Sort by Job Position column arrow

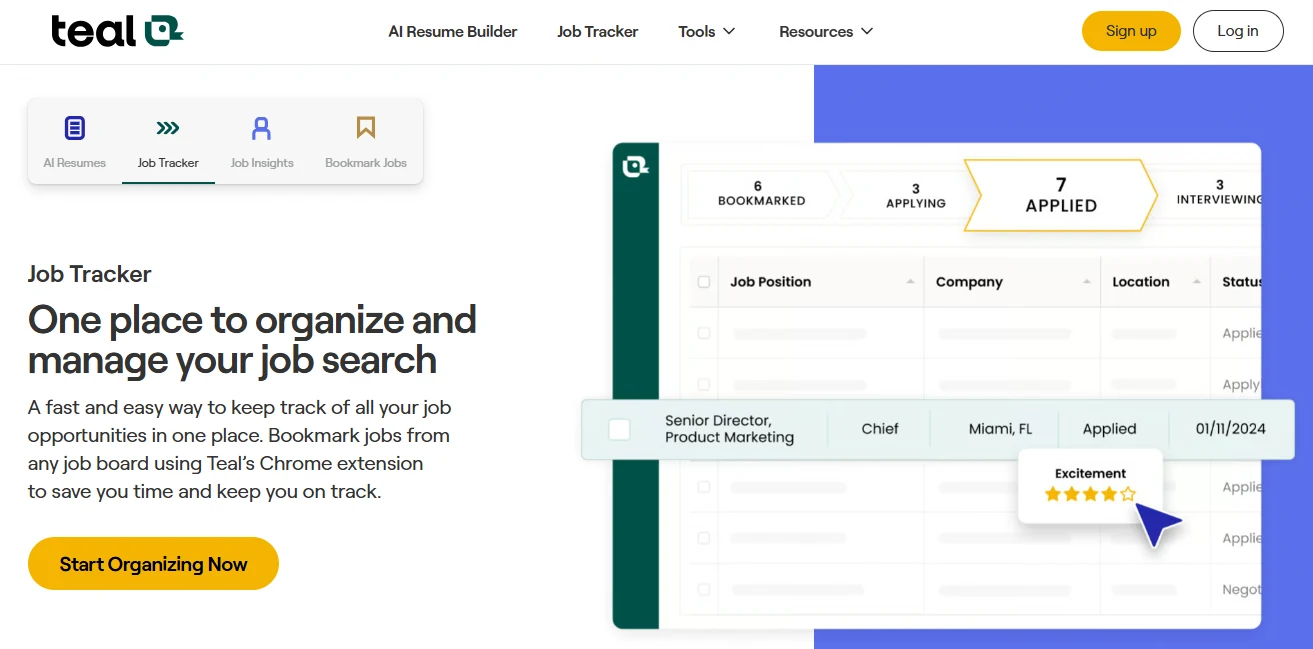(910, 282)
